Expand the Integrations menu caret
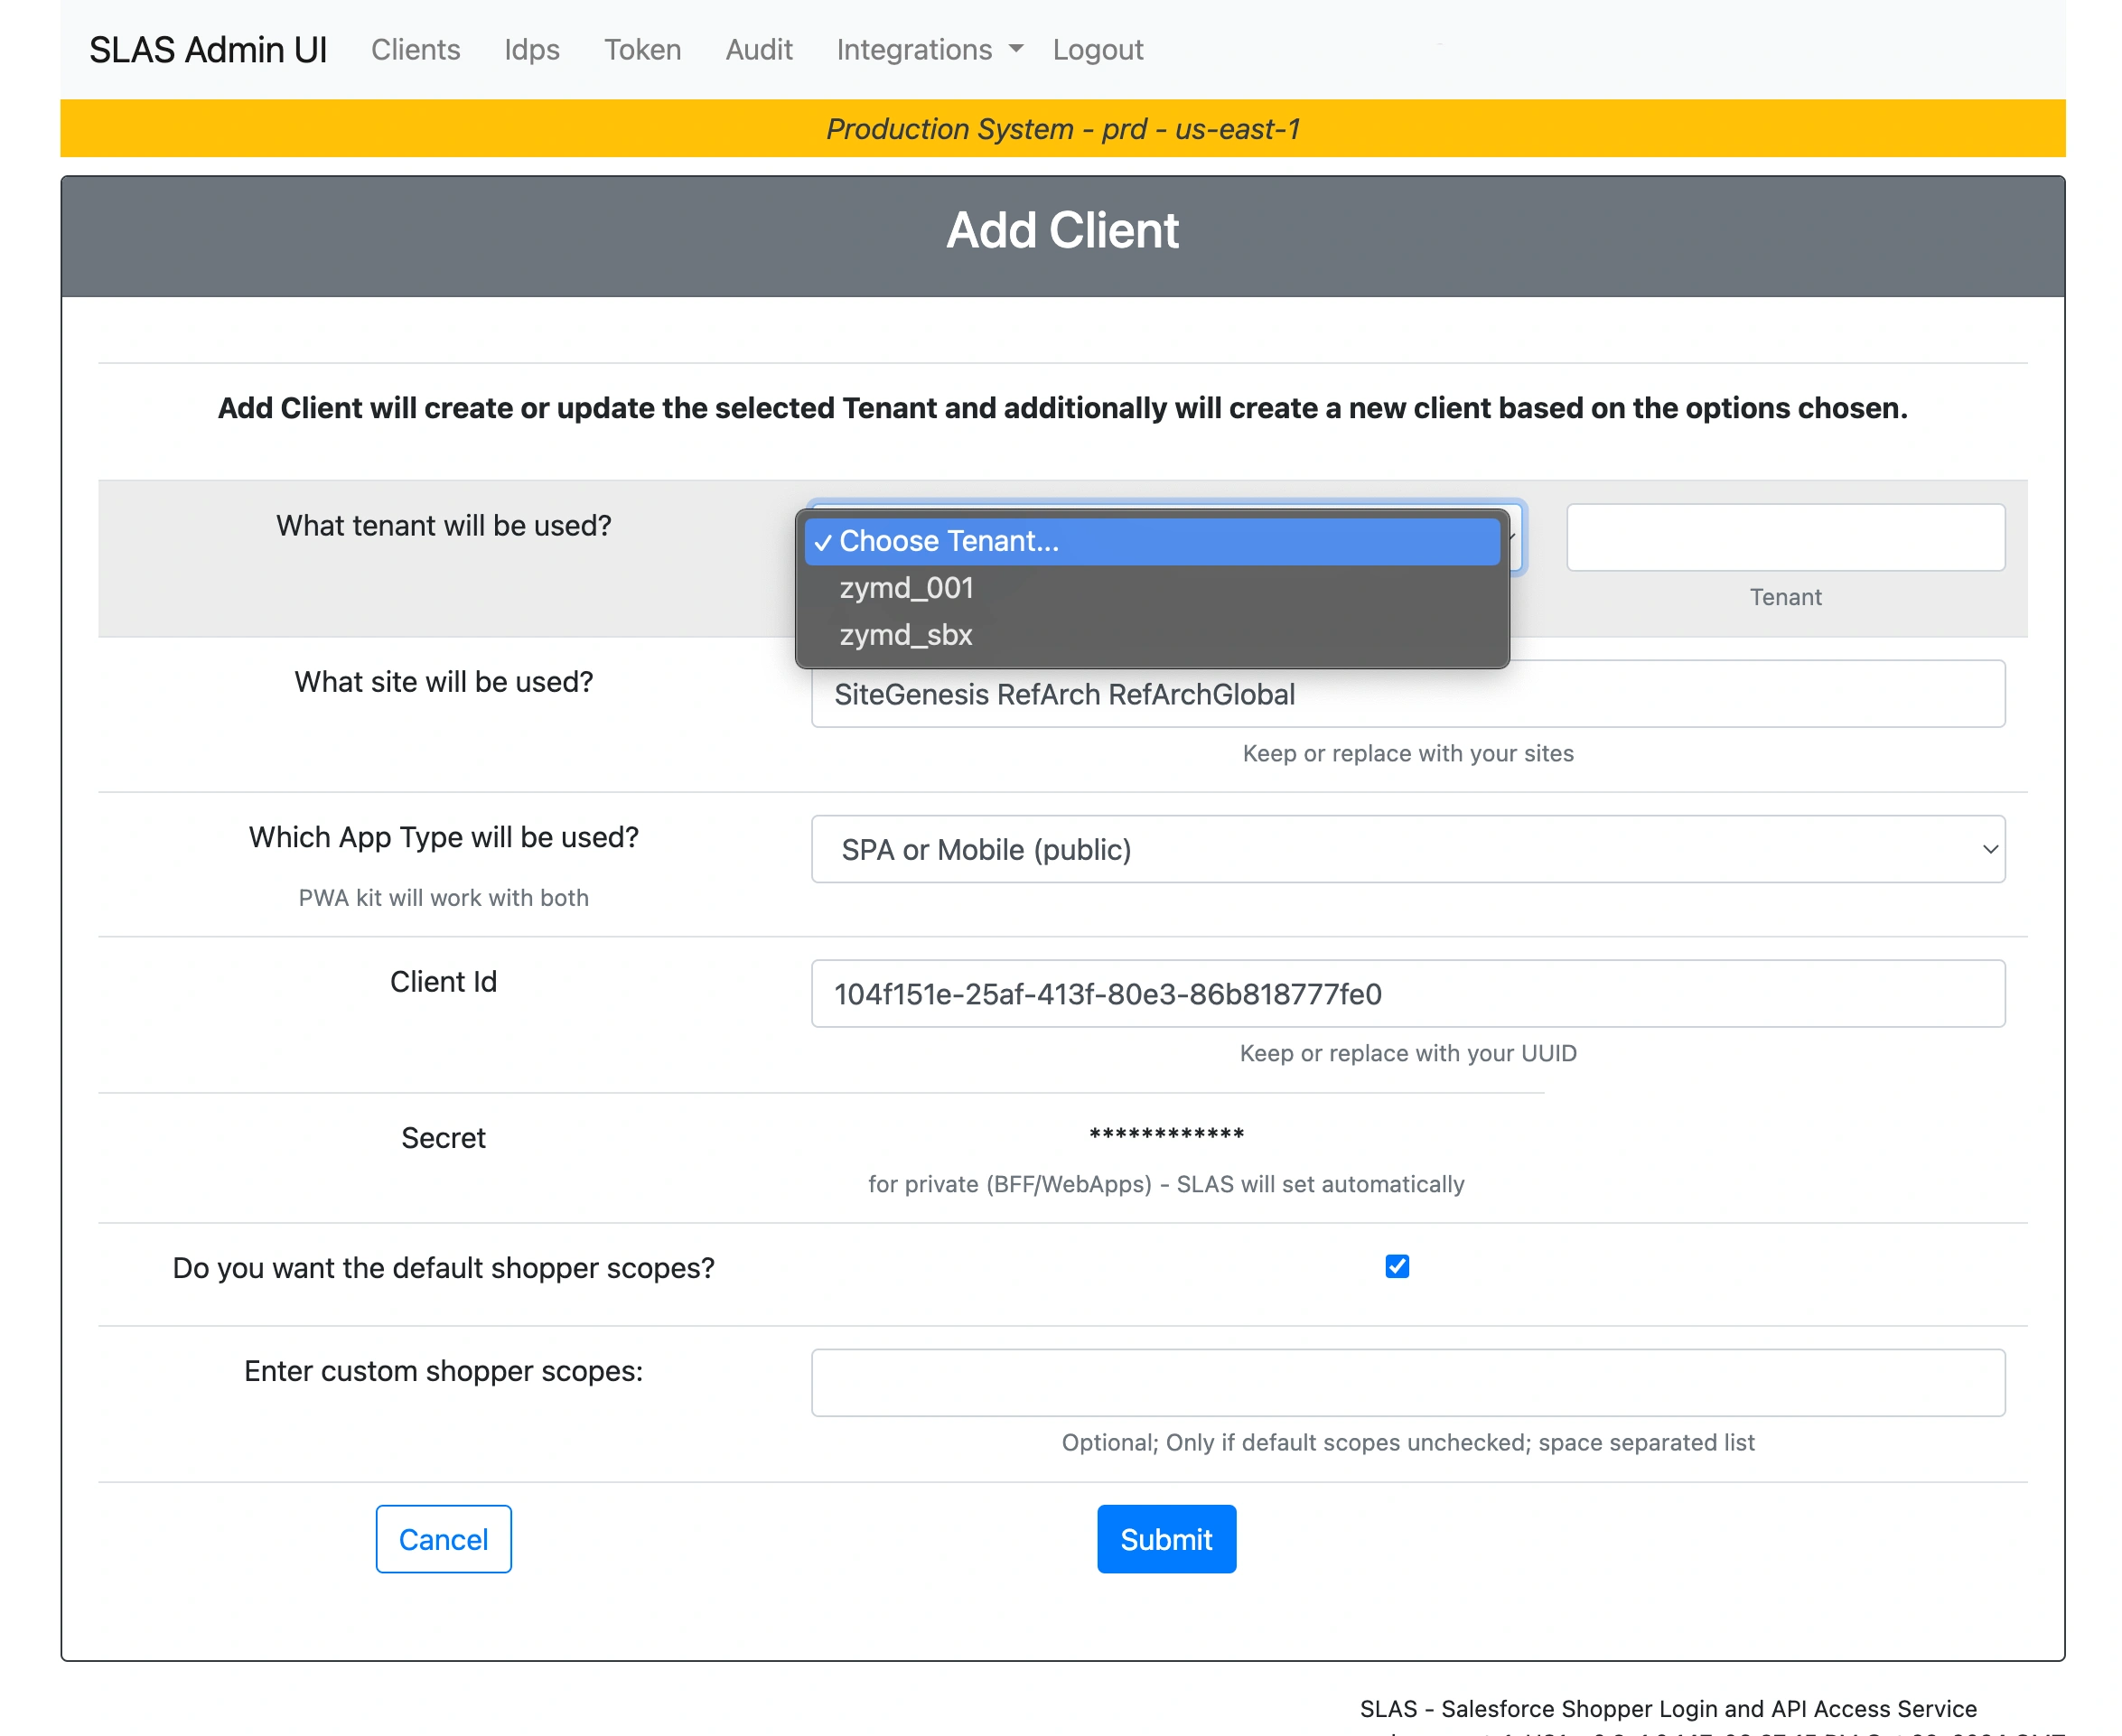2122x1736 pixels. click(x=1016, y=49)
